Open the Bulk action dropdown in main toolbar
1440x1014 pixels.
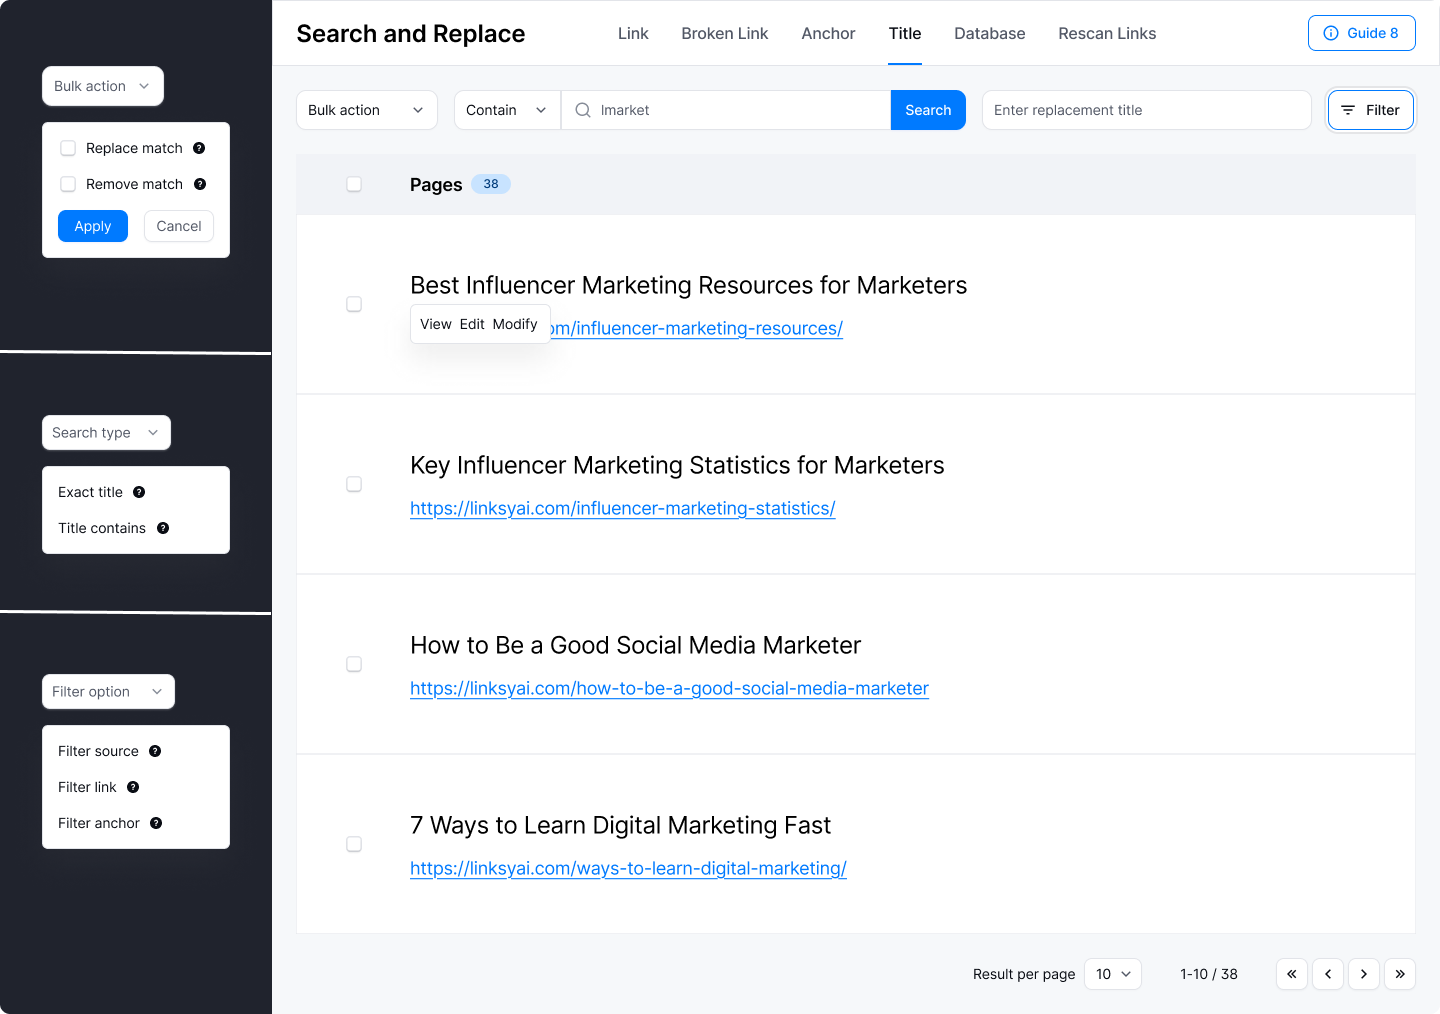pyautogui.click(x=367, y=110)
